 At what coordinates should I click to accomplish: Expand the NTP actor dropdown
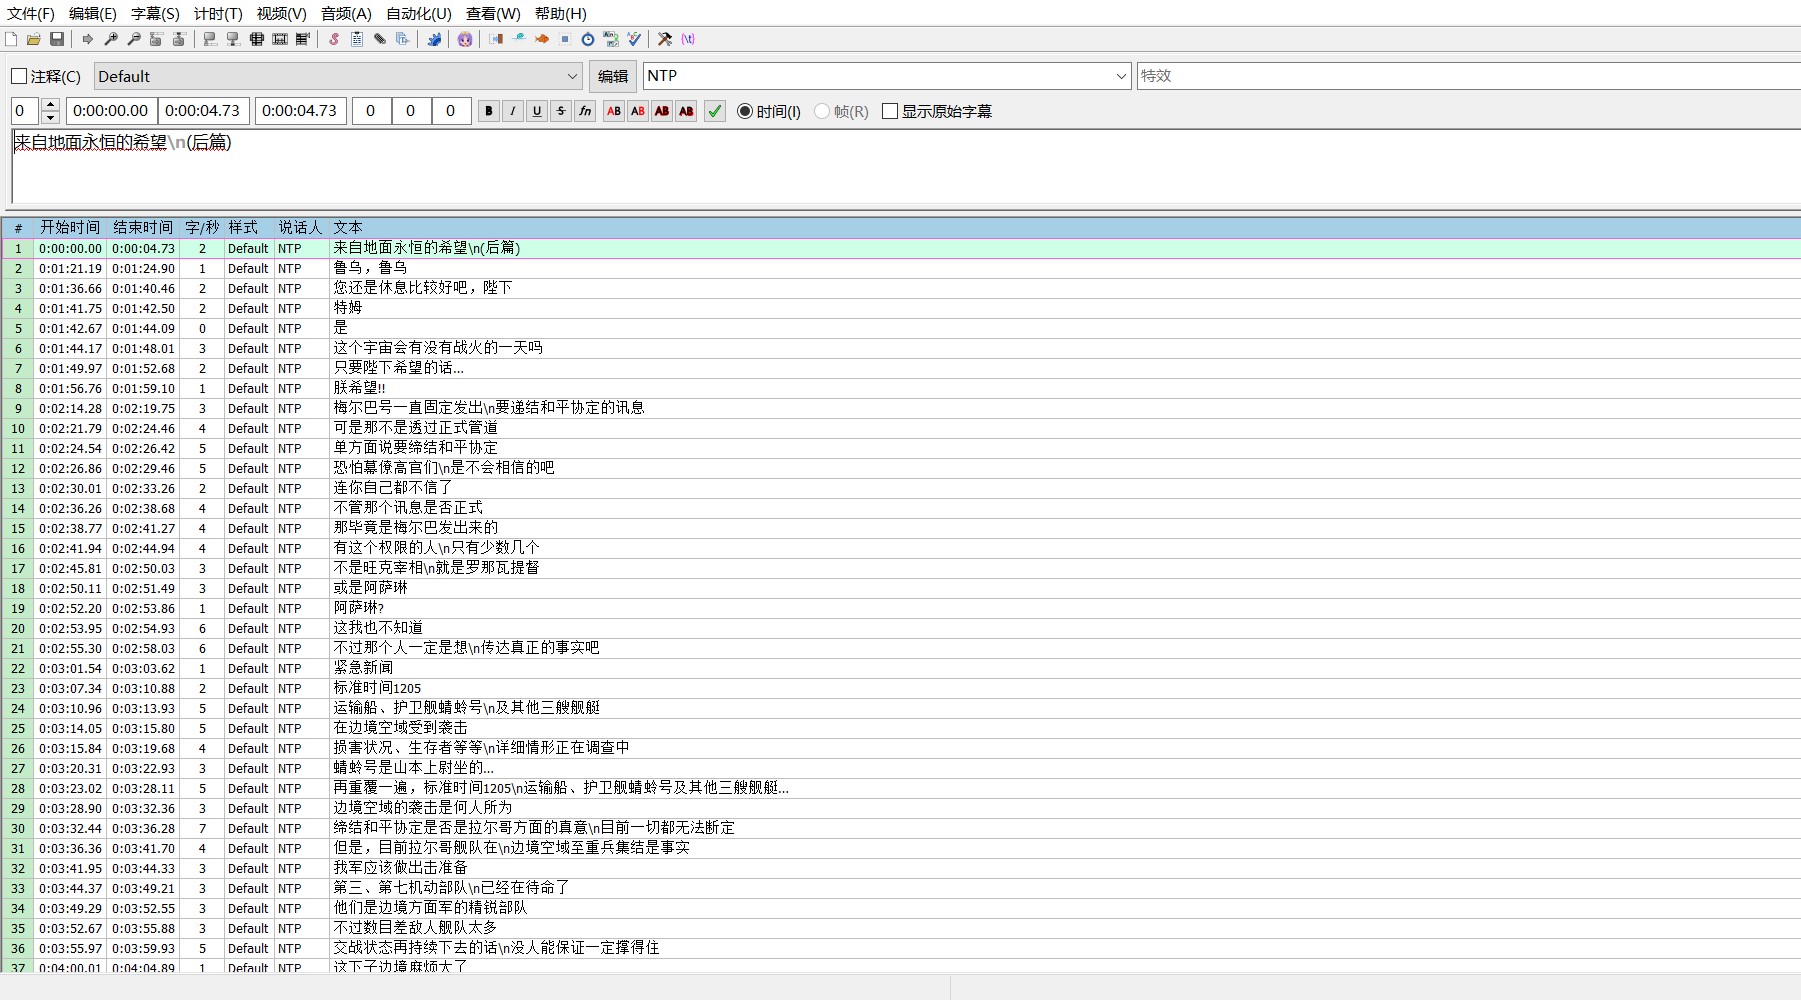click(1121, 76)
